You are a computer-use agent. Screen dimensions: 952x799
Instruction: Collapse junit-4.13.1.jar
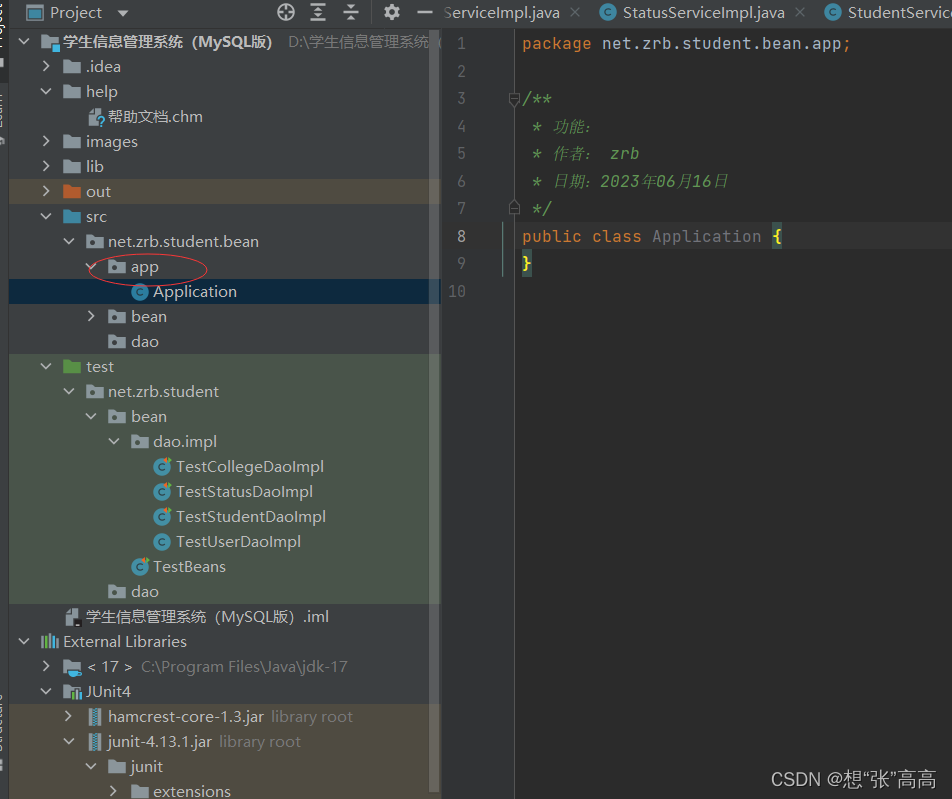69,741
